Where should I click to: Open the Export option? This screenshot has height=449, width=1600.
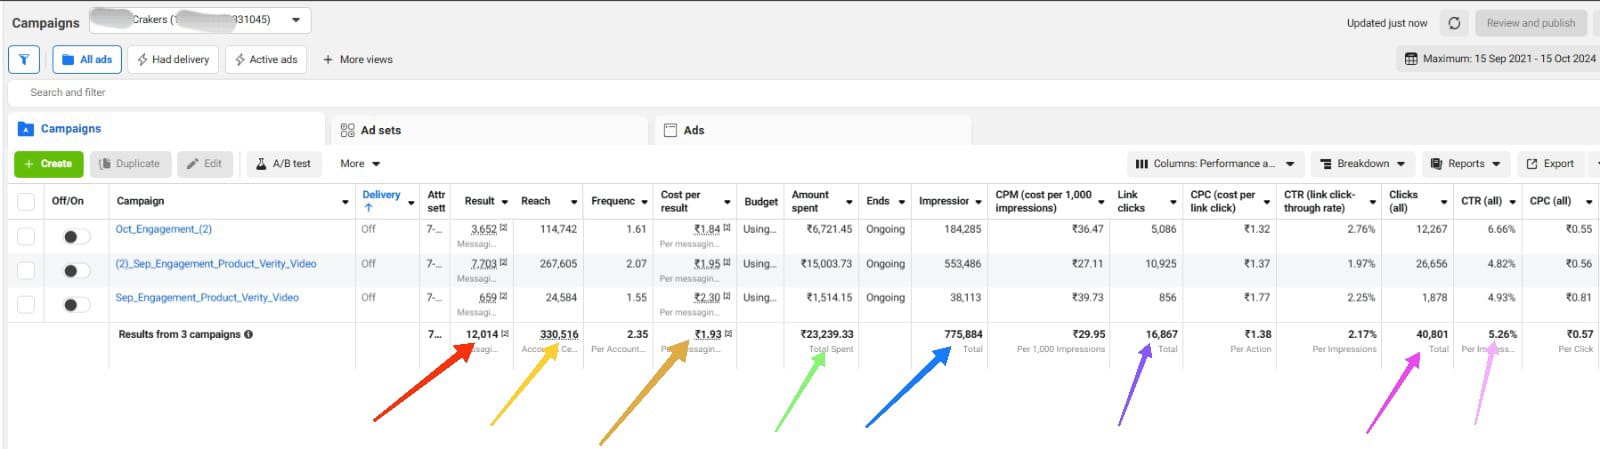click(x=1549, y=164)
